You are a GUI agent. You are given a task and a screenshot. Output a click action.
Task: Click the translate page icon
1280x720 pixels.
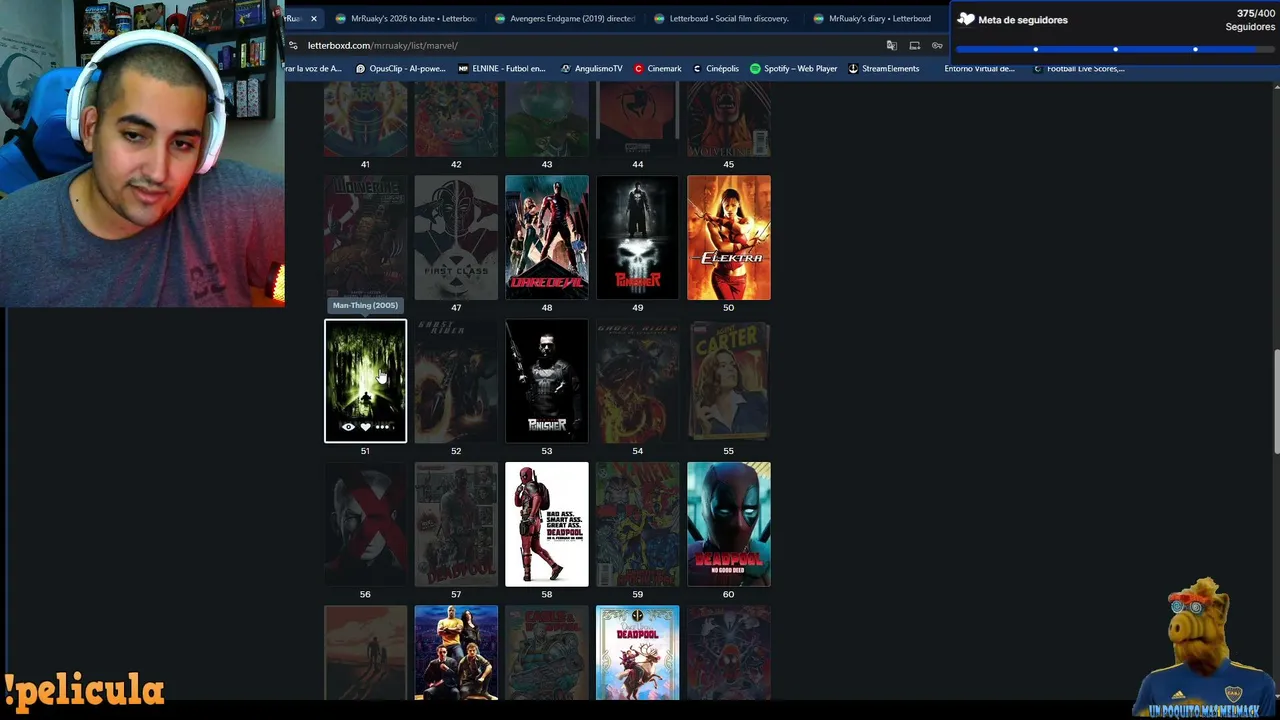point(891,45)
